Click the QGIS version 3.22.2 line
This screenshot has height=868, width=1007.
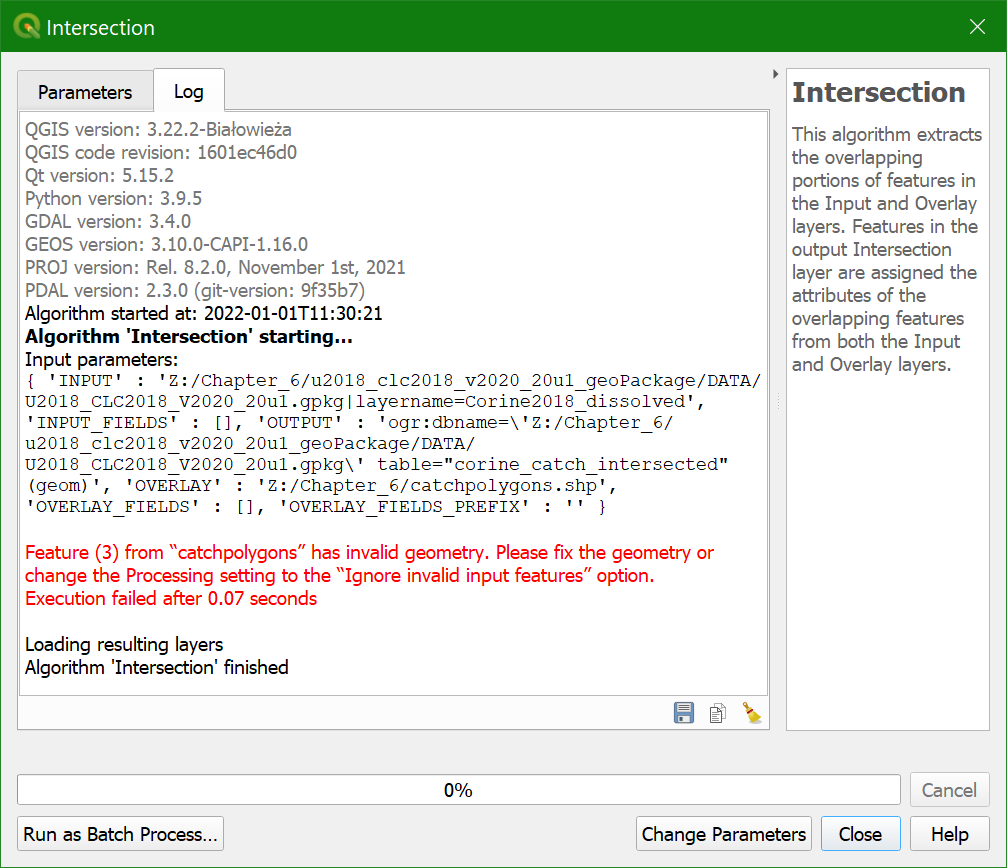(158, 129)
